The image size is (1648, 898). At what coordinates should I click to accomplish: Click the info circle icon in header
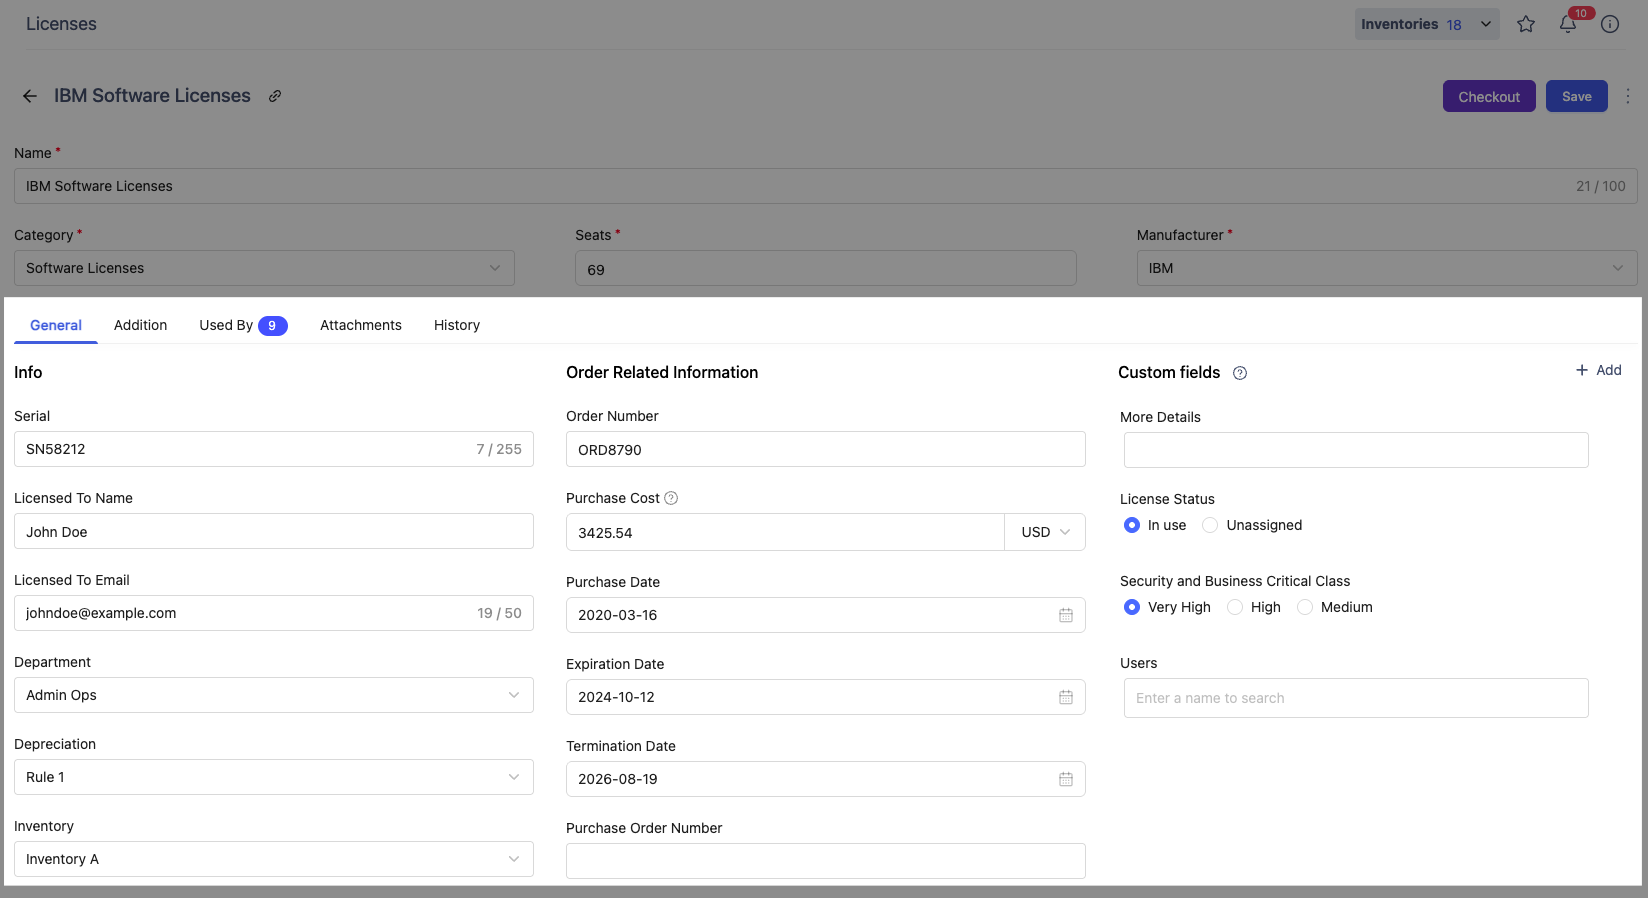coord(1609,24)
